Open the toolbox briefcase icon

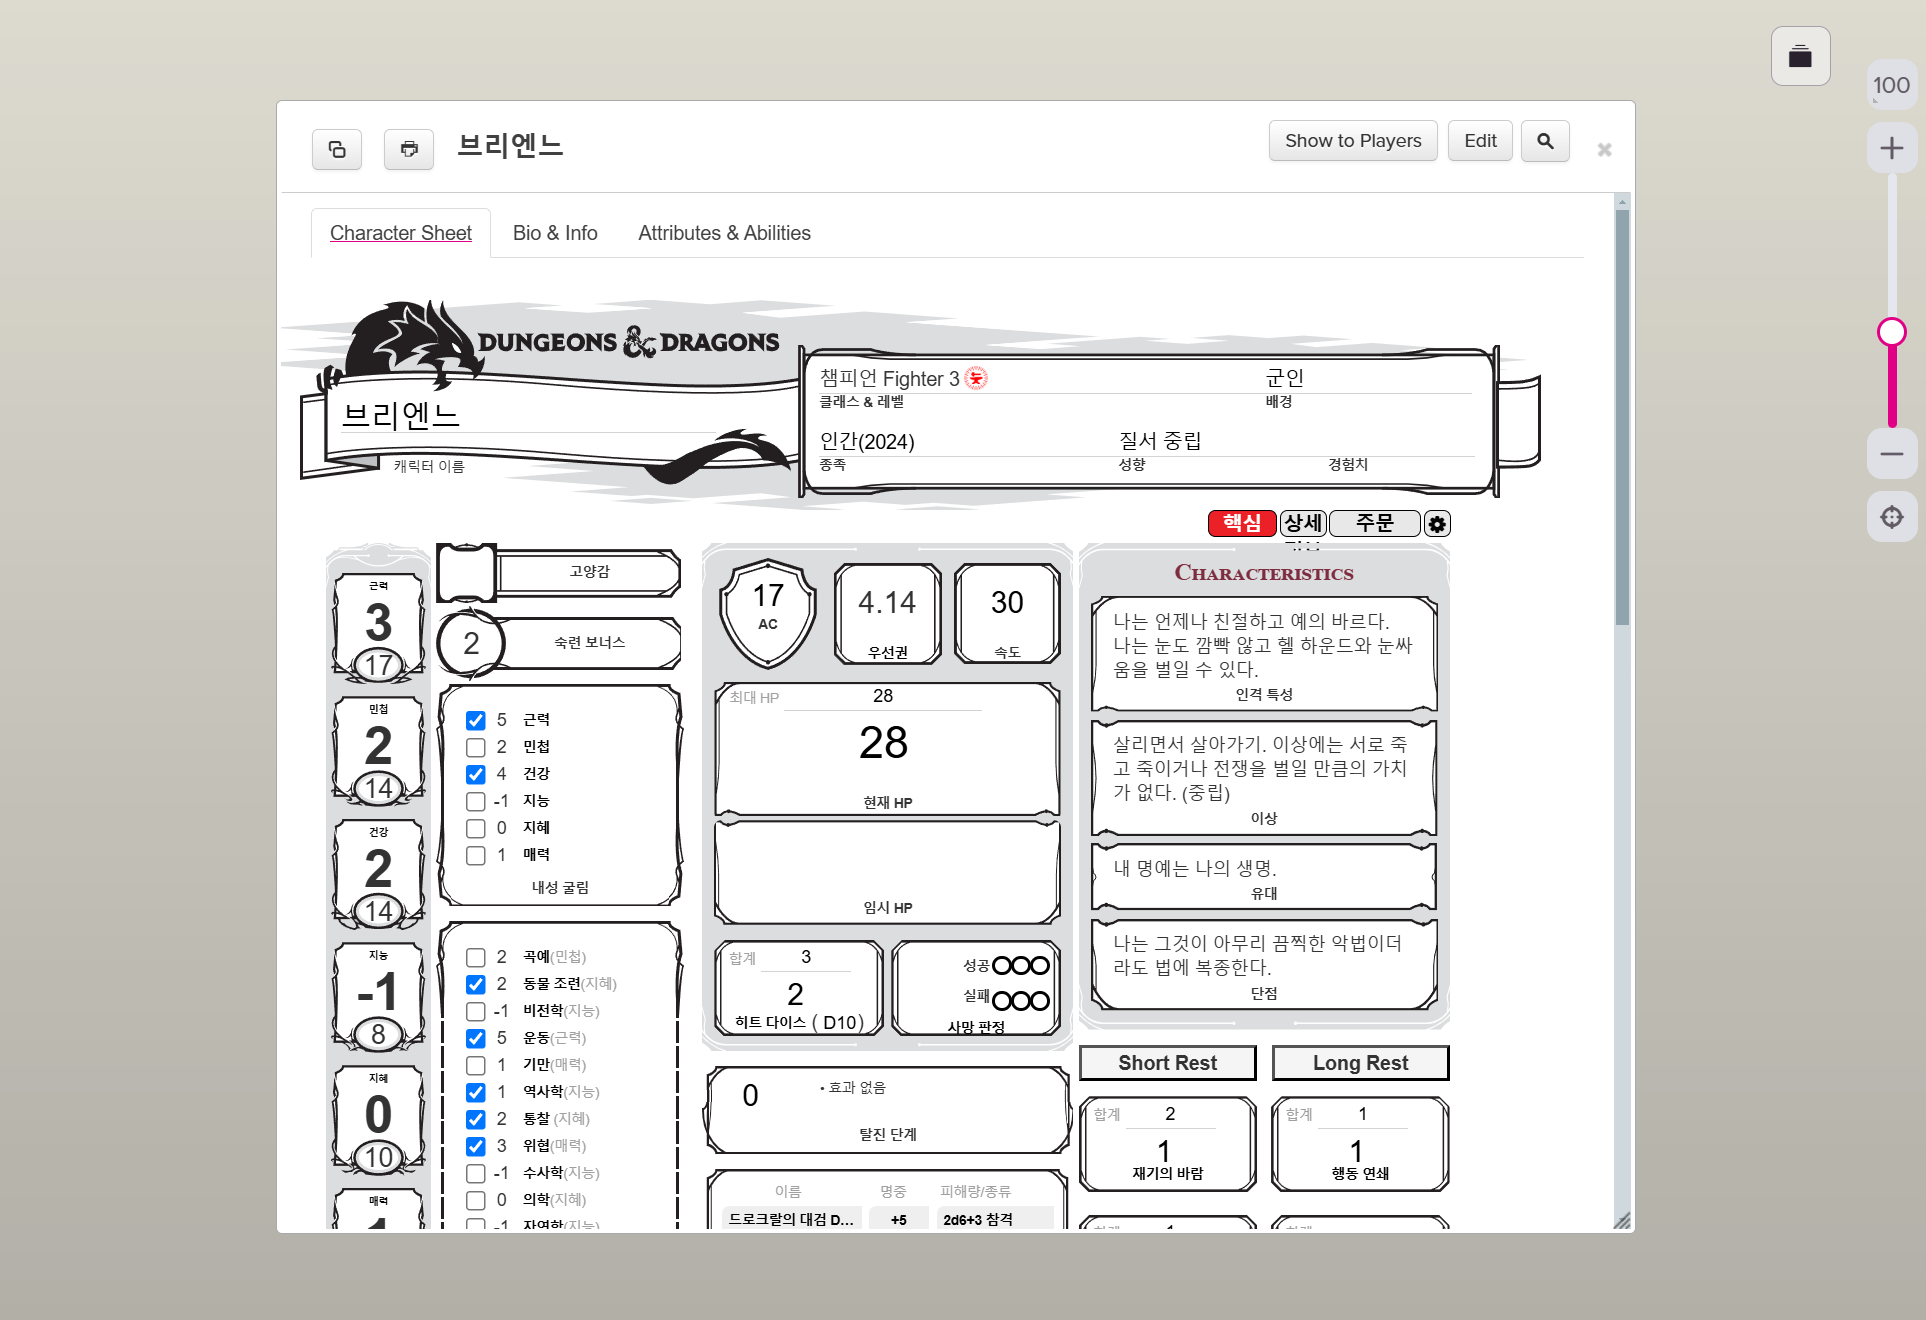[1800, 56]
